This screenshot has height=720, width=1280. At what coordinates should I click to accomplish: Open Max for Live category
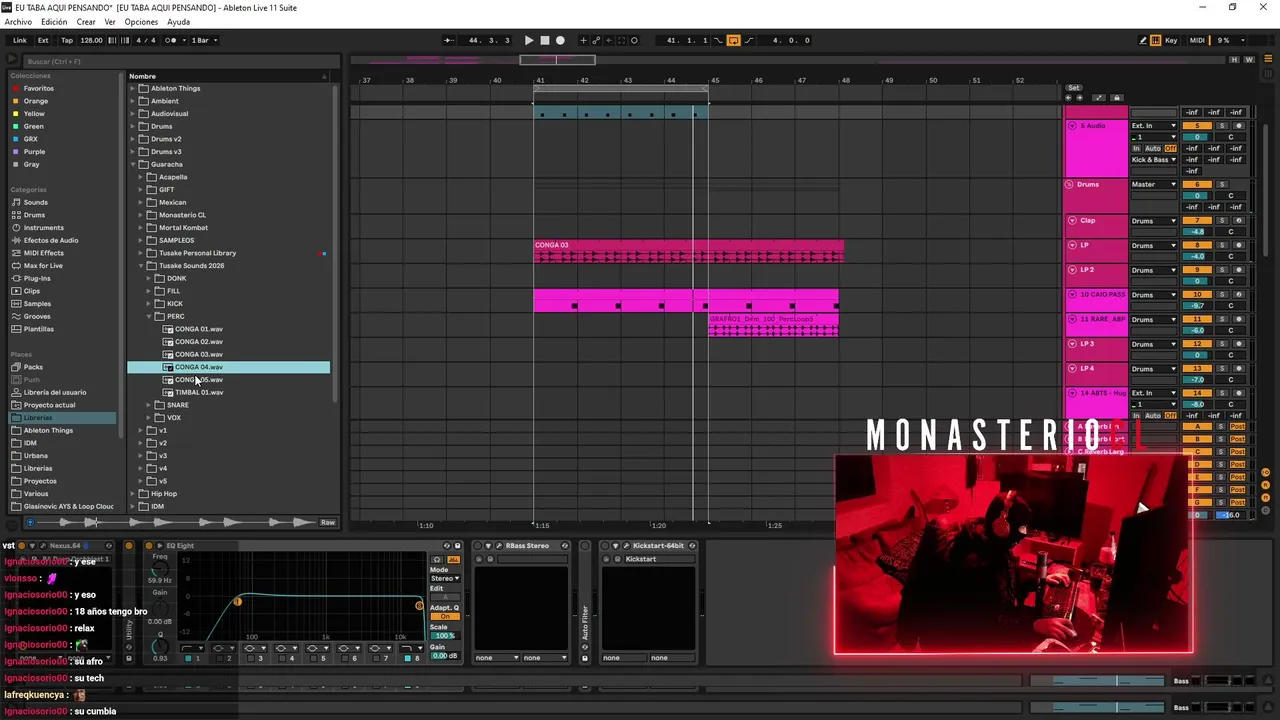(x=43, y=266)
